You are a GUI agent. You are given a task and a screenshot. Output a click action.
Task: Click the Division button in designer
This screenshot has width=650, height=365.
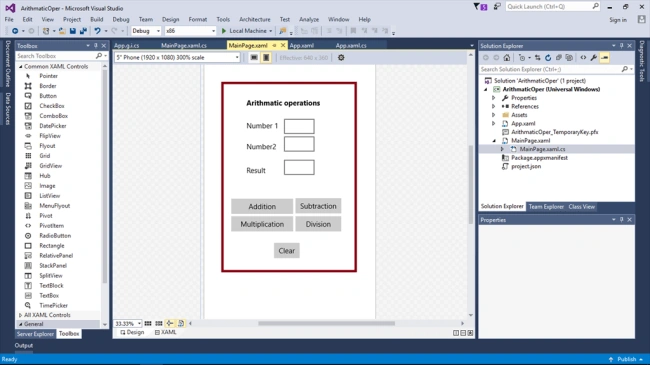click(x=318, y=224)
